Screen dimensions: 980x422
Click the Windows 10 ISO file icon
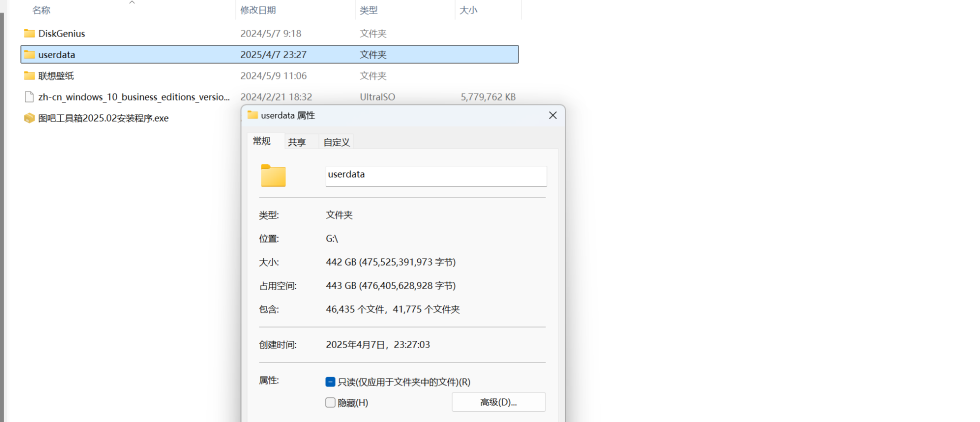coord(29,97)
